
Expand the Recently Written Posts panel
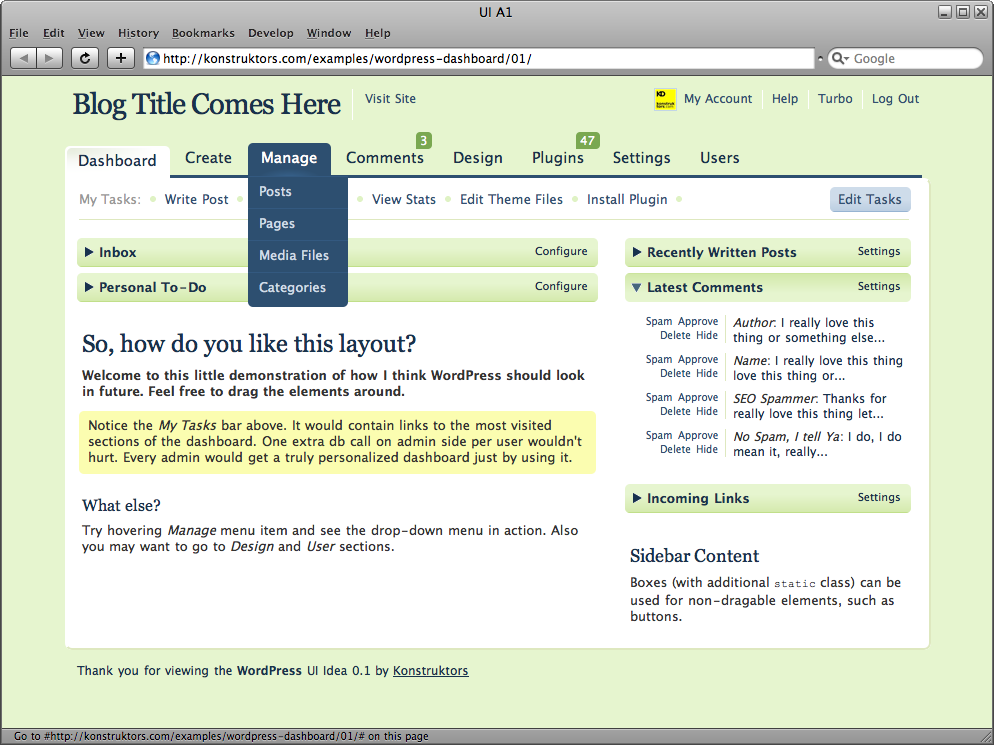(x=638, y=253)
